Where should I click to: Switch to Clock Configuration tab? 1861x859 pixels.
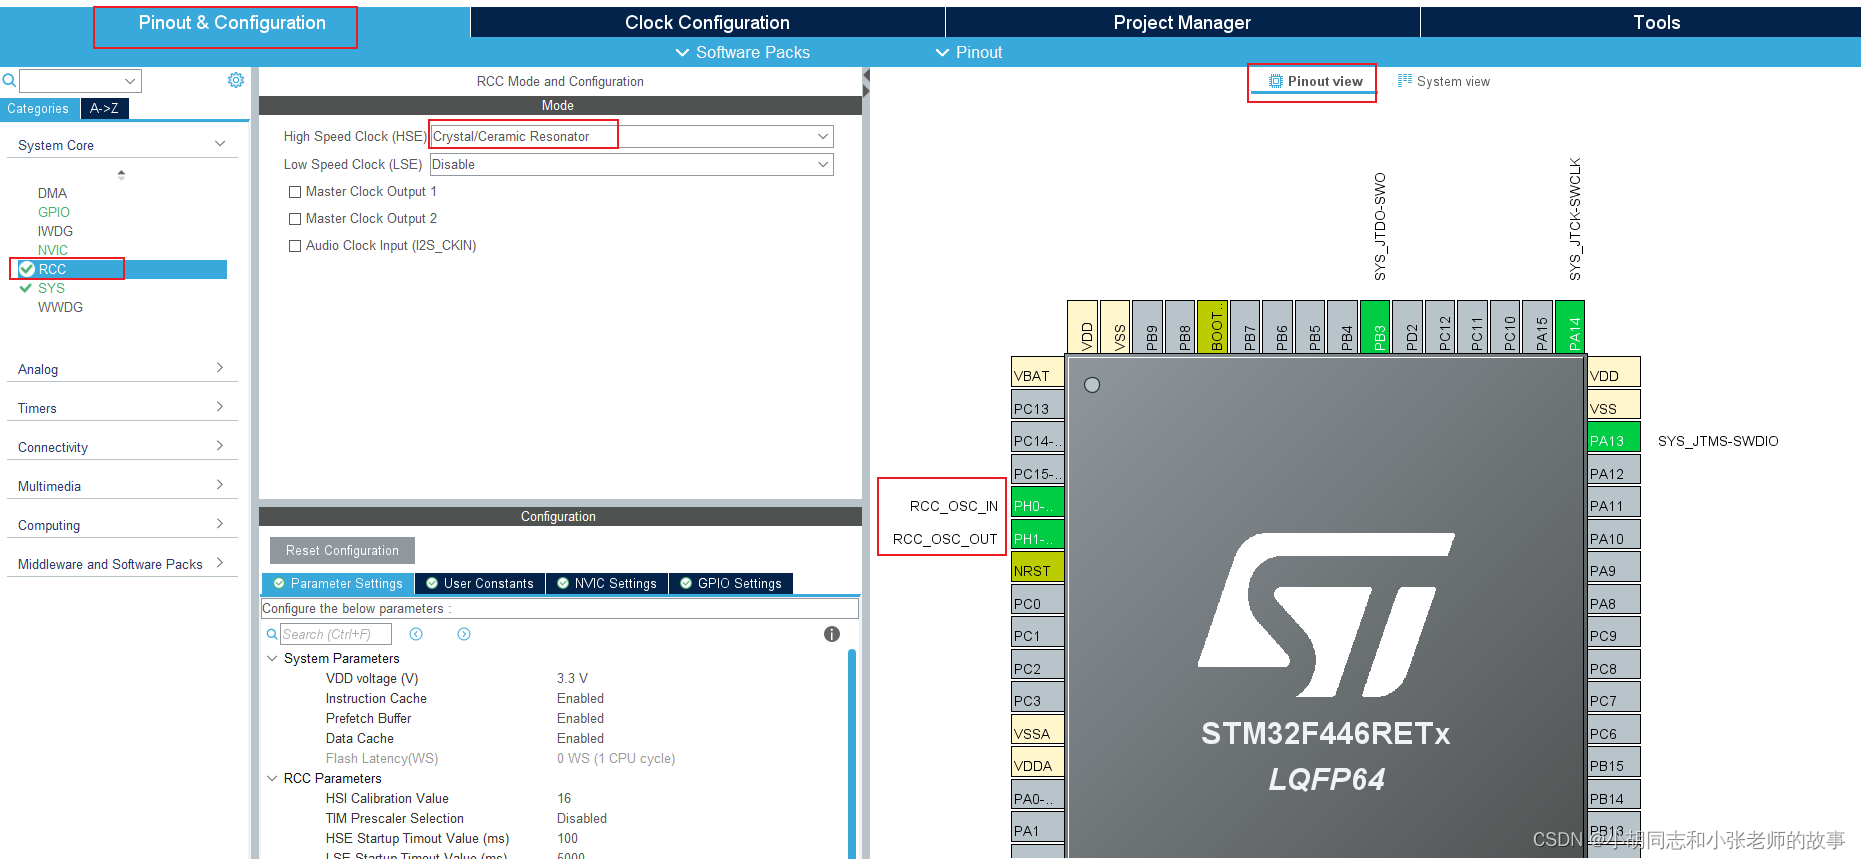coord(707,22)
